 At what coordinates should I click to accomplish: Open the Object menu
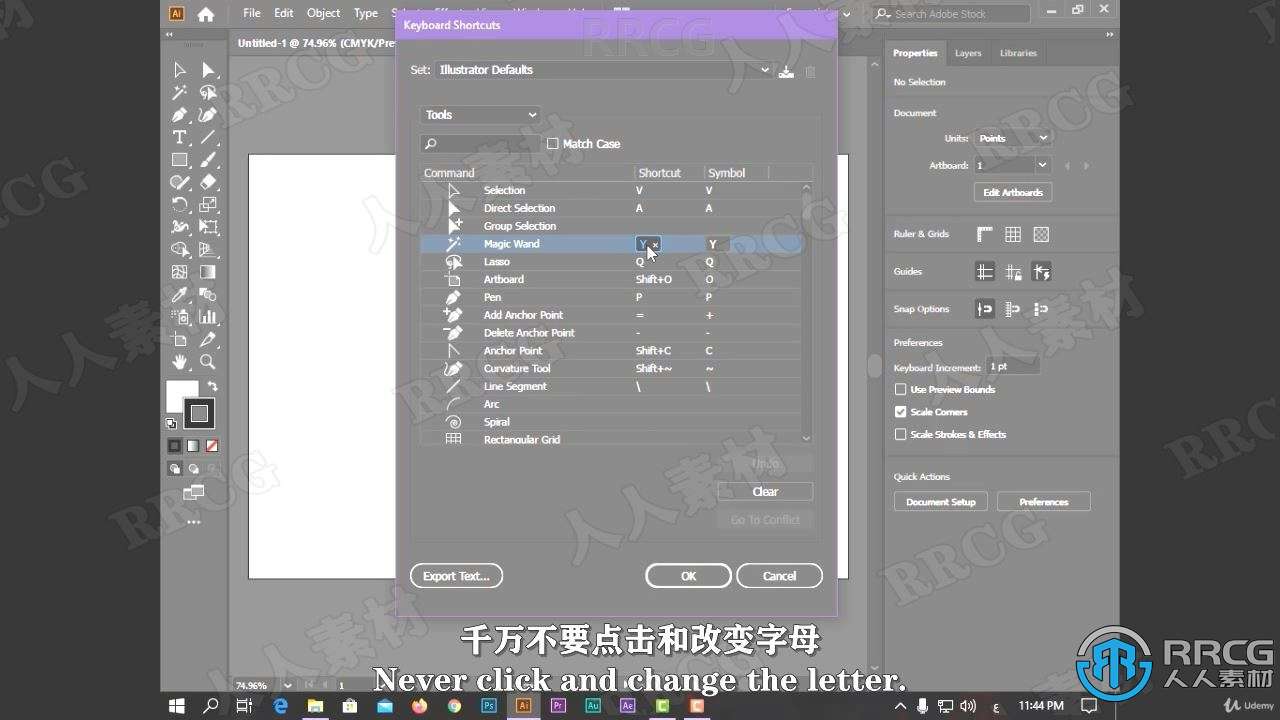tap(323, 14)
